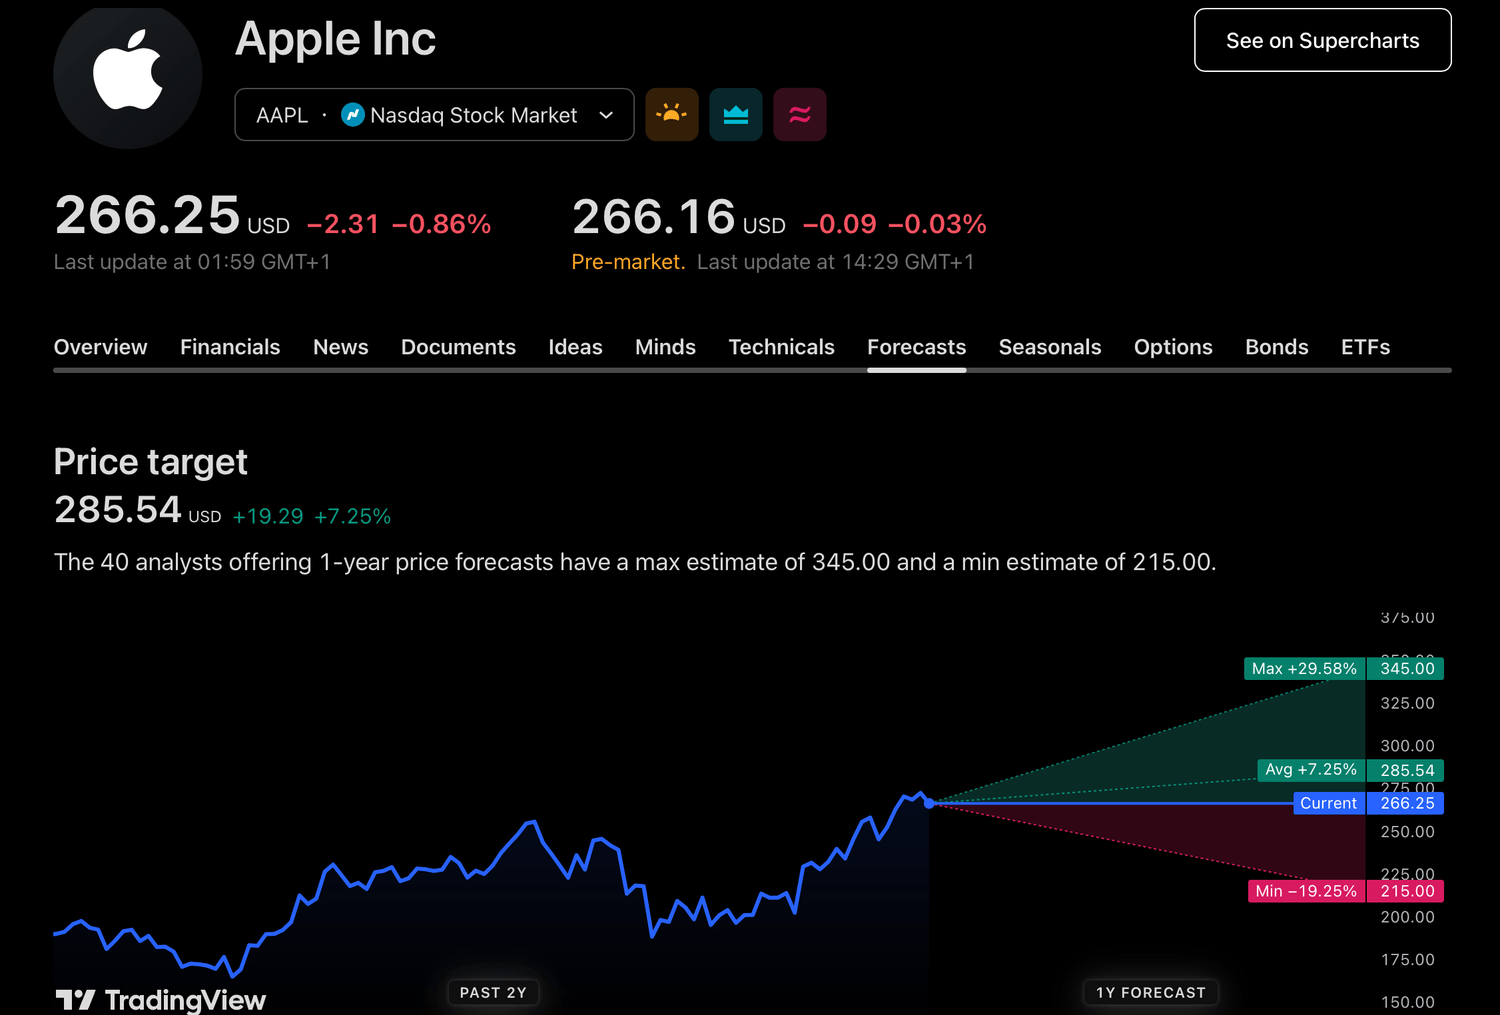Switch to the Options tab
The image size is (1500, 1015).
[x=1172, y=347]
